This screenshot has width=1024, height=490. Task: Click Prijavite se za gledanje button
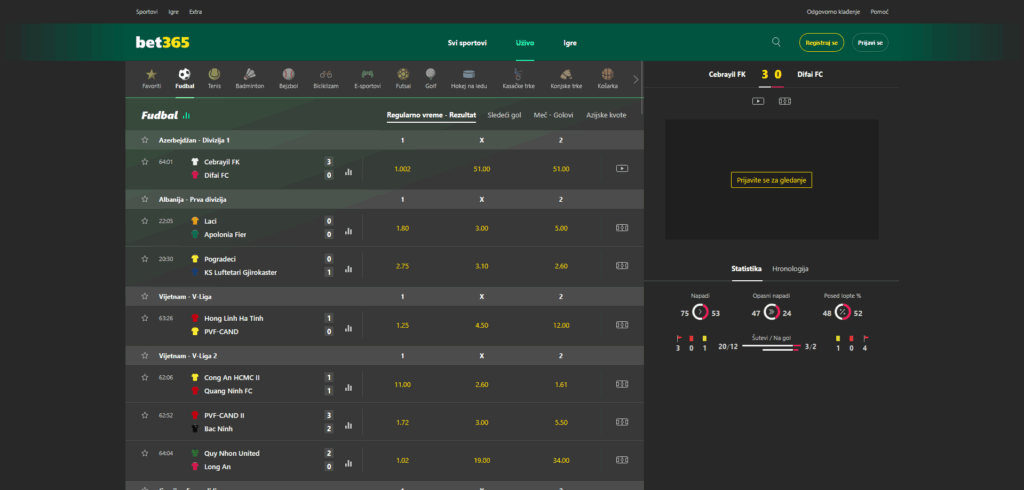click(x=771, y=180)
